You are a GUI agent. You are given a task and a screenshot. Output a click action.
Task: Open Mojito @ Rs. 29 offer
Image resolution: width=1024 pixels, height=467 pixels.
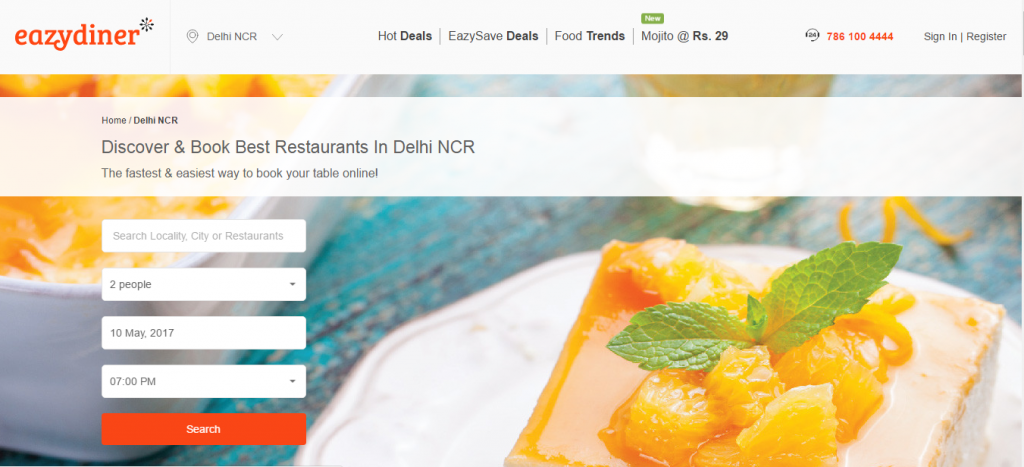point(684,36)
